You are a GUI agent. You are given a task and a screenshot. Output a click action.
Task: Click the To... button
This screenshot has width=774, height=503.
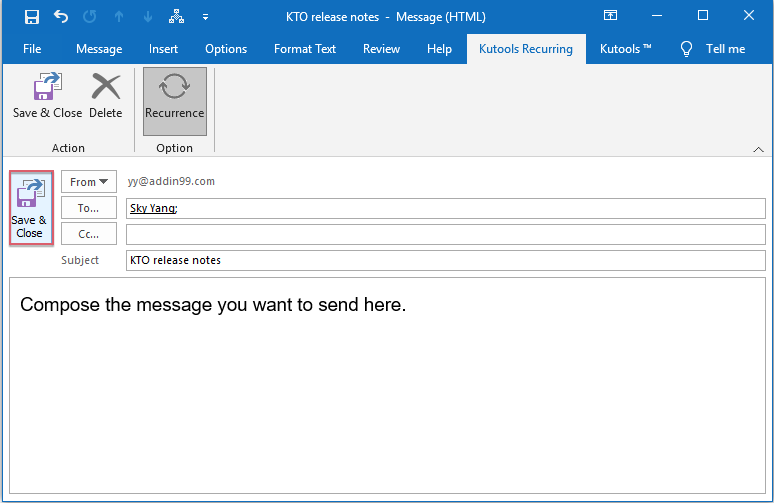tap(89, 208)
